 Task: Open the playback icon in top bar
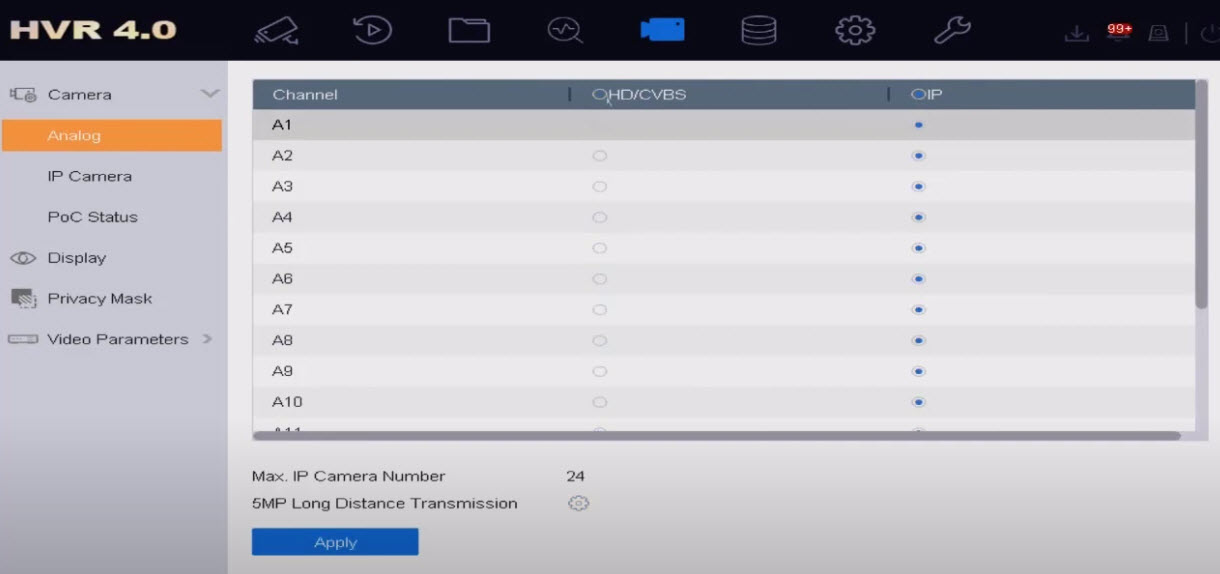(x=372, y=31)
